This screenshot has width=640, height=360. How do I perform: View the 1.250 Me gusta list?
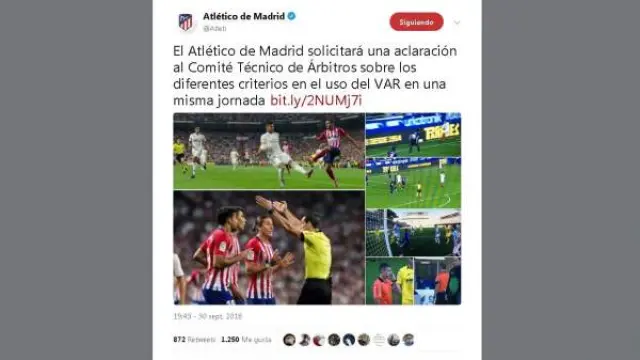pos(246,340)
